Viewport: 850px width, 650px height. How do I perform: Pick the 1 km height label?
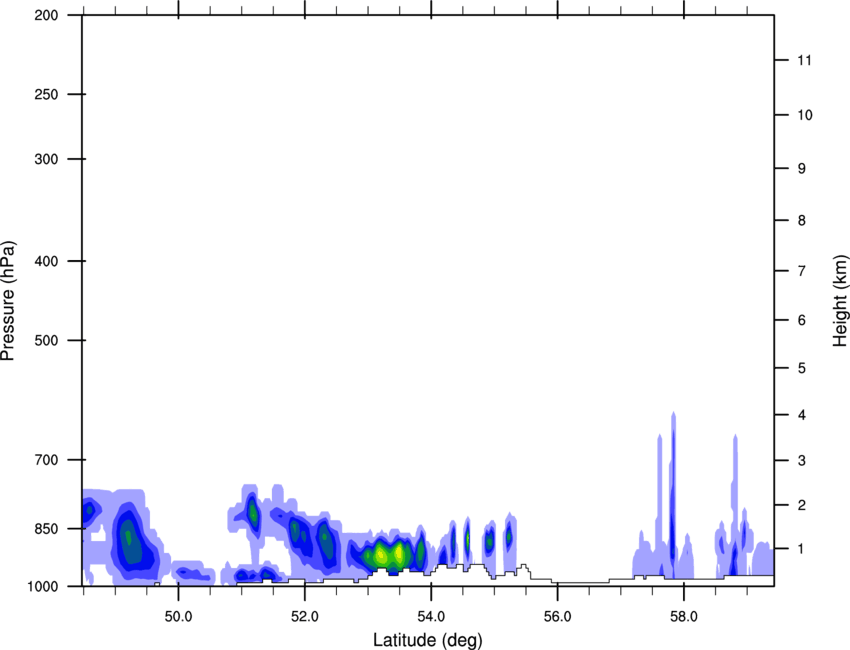pyautogui.click(x=802, y=549)
